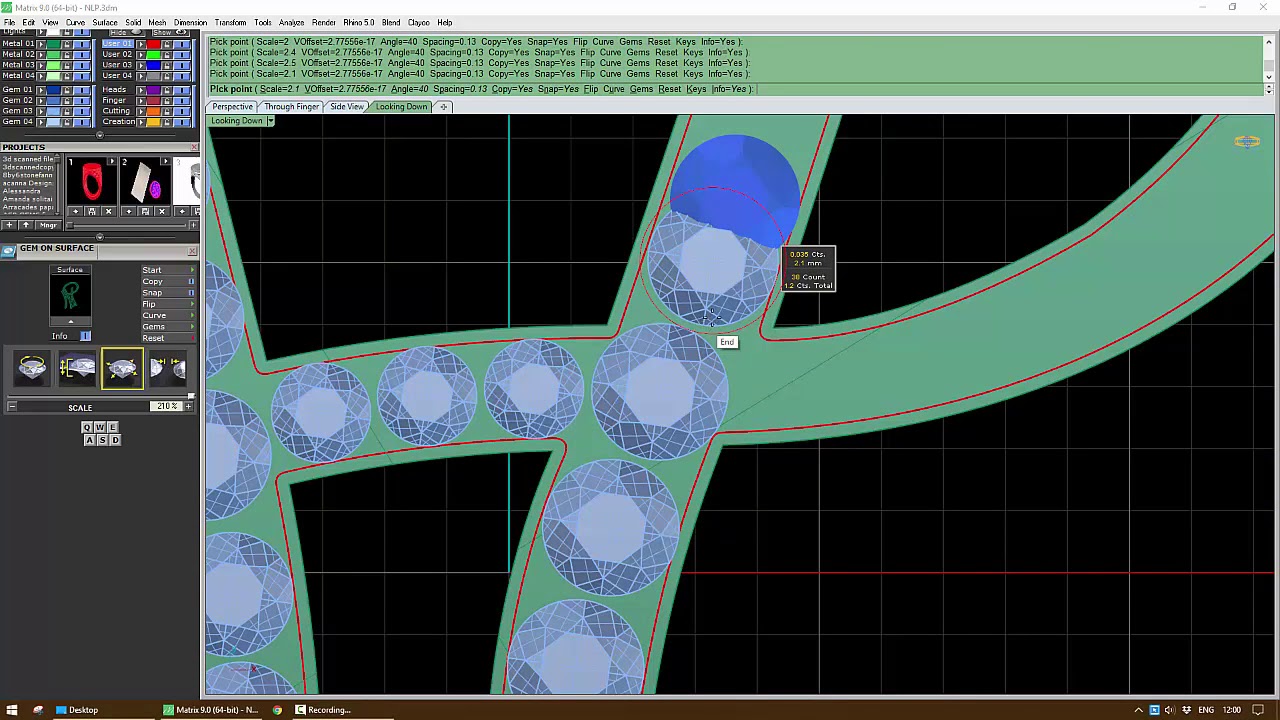Click the S keyboard shortcut key
Viewport: 1280px width, 720px height.
point(102,440)
